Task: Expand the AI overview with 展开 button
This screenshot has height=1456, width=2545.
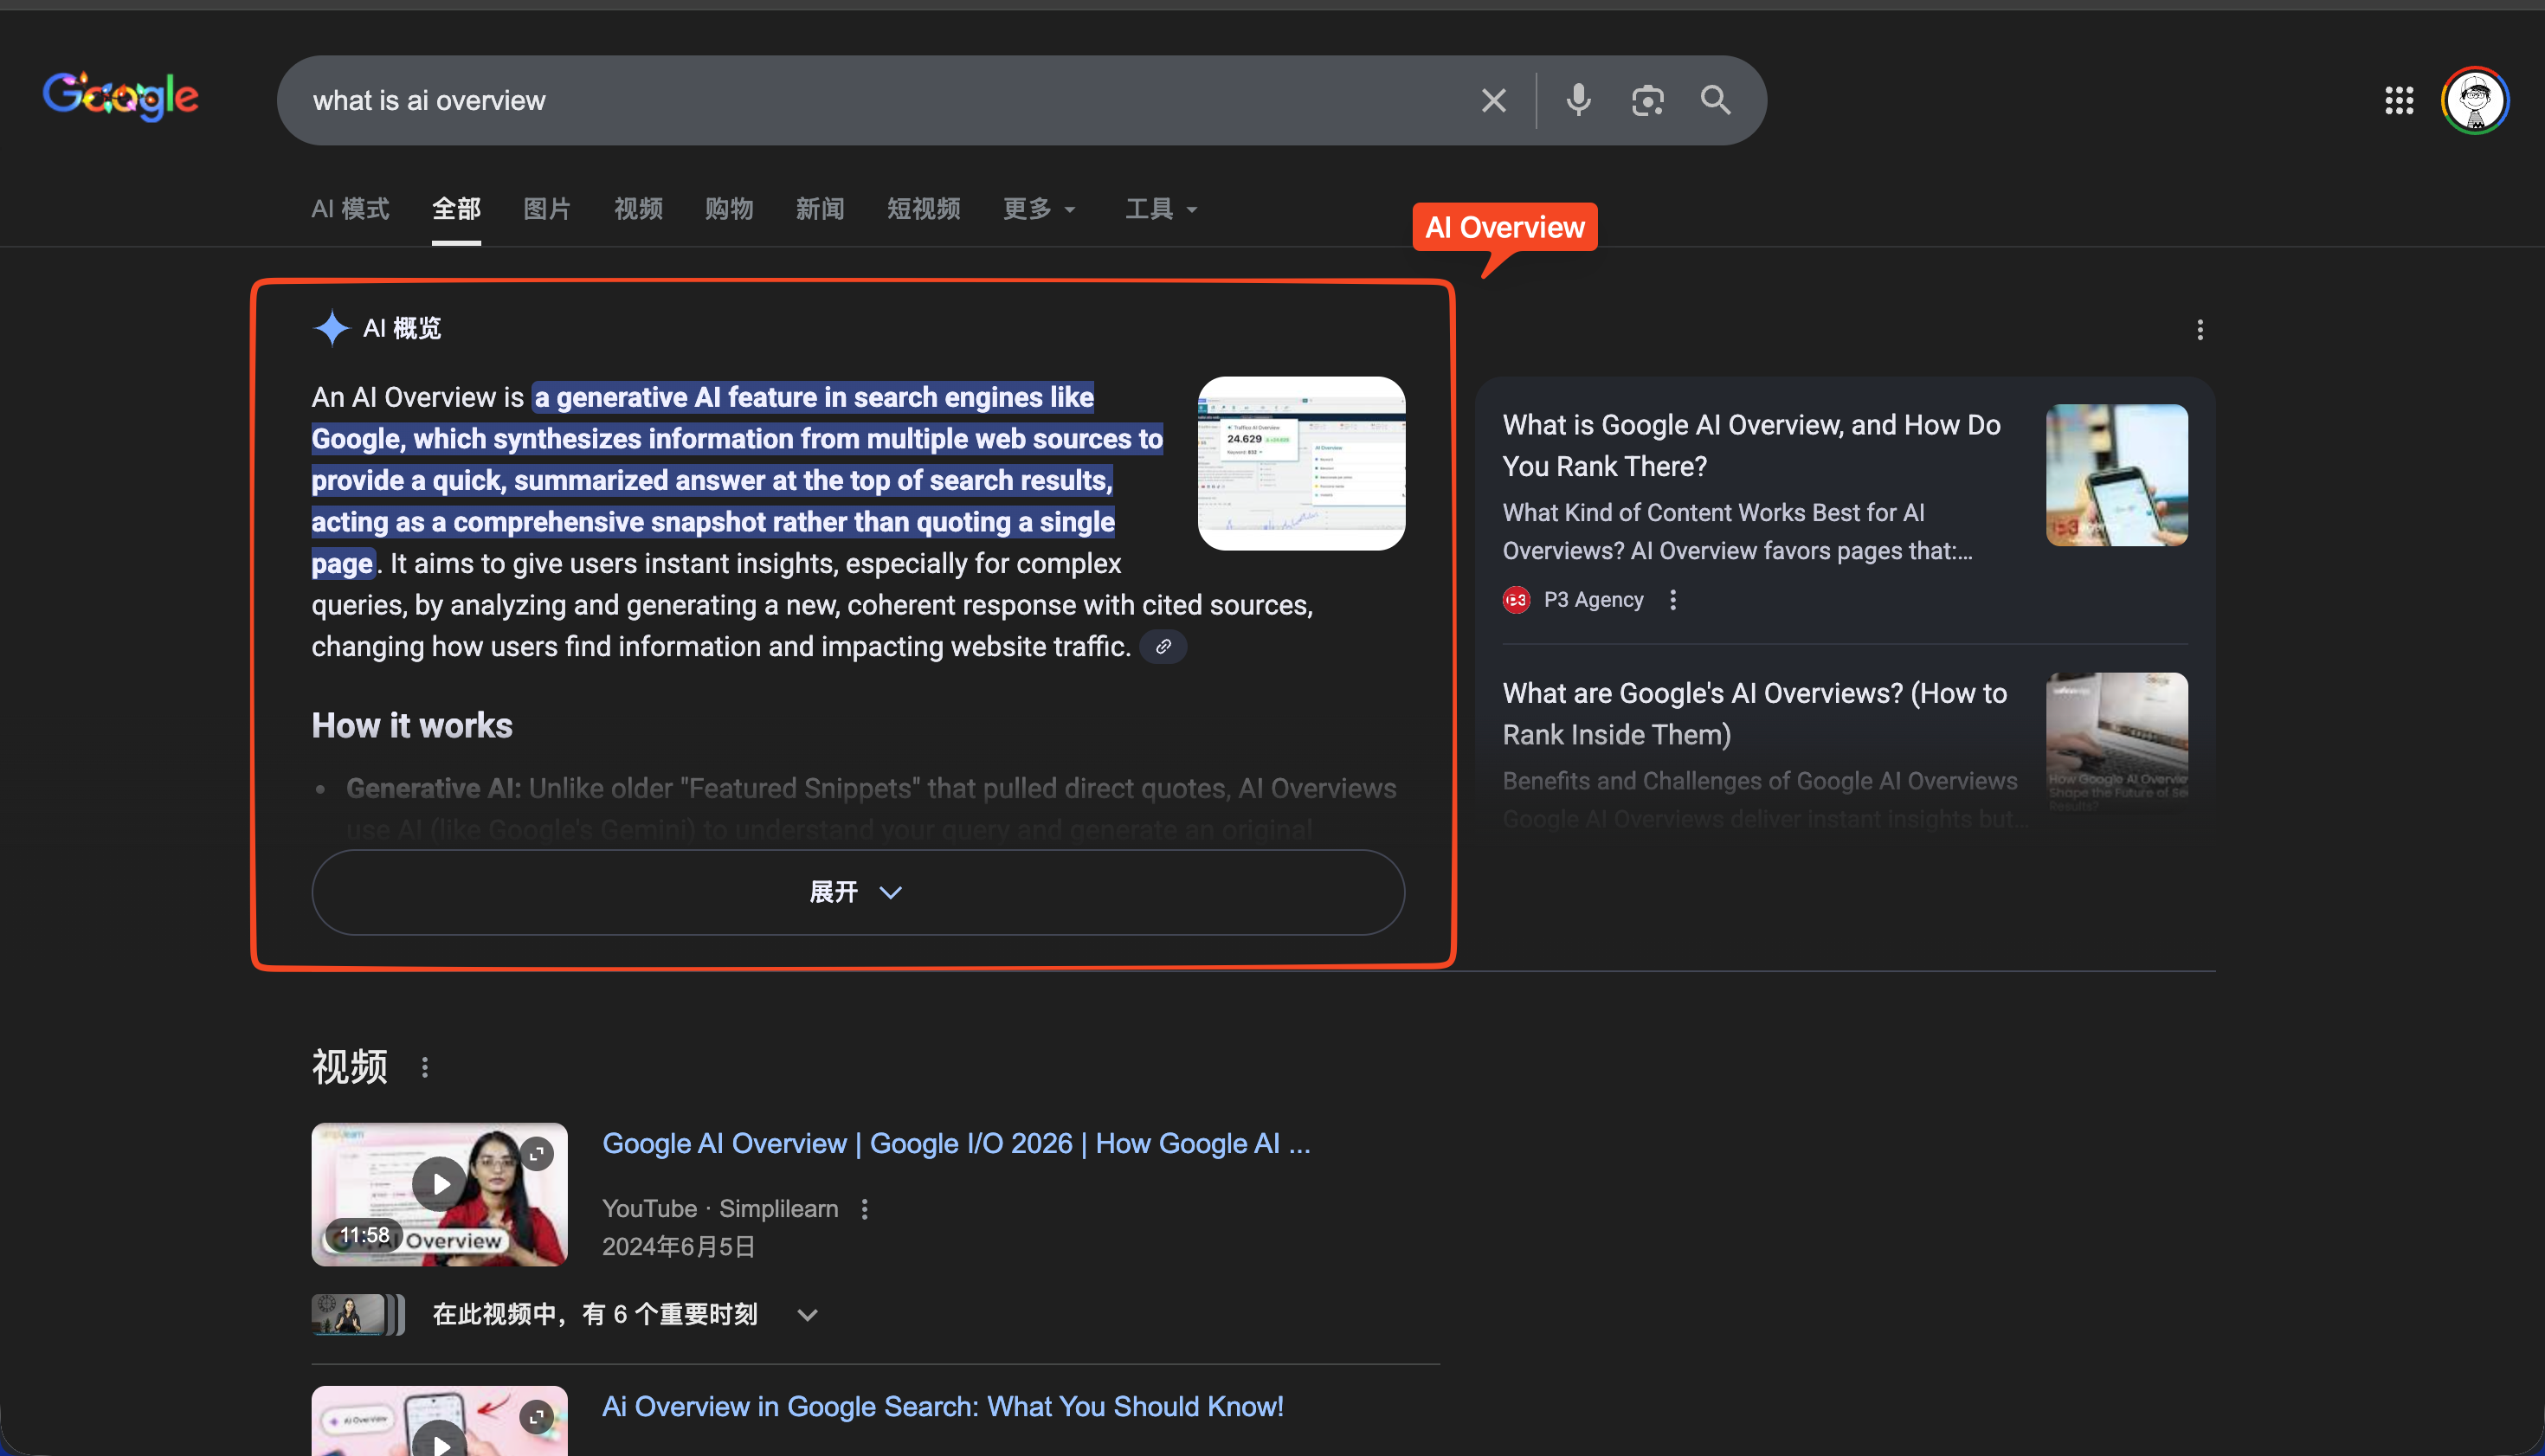Action: click(857, 892)
